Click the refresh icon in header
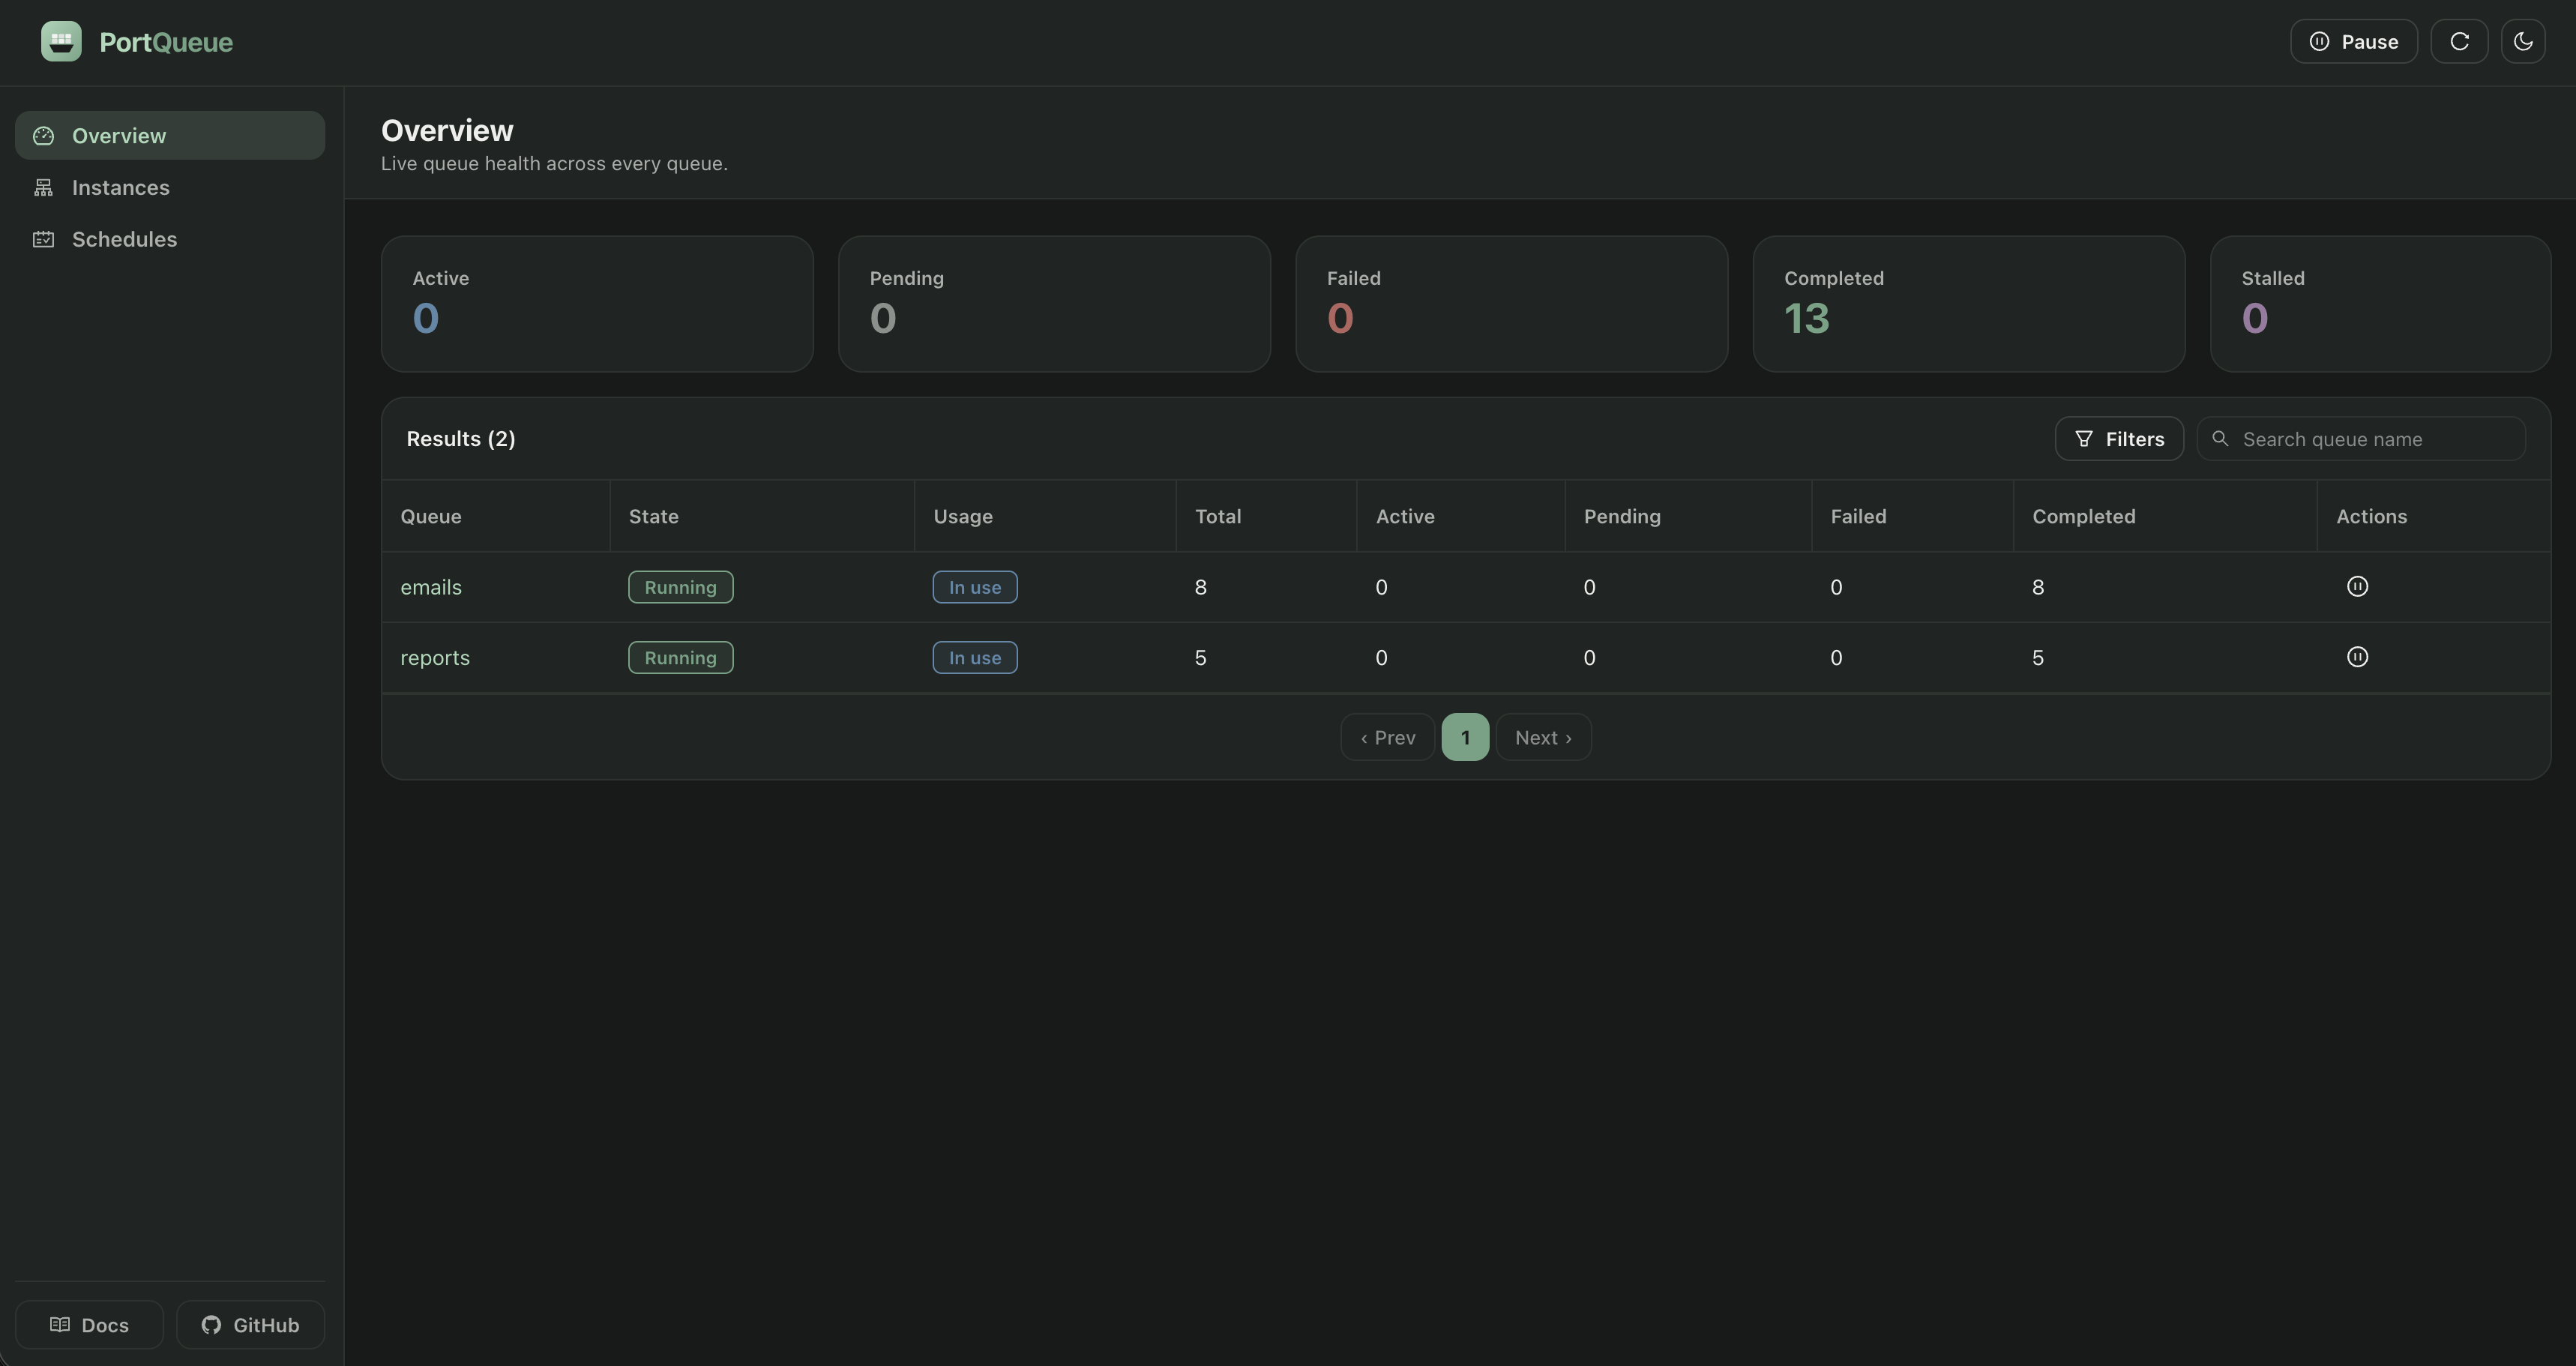This screenshot has height=1366, width=2576. pyautogui.click(x=2459, y=41)
